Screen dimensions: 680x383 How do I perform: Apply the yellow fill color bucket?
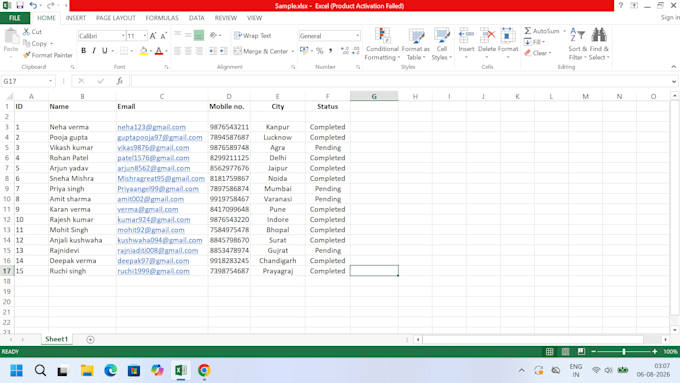(143, 51)
